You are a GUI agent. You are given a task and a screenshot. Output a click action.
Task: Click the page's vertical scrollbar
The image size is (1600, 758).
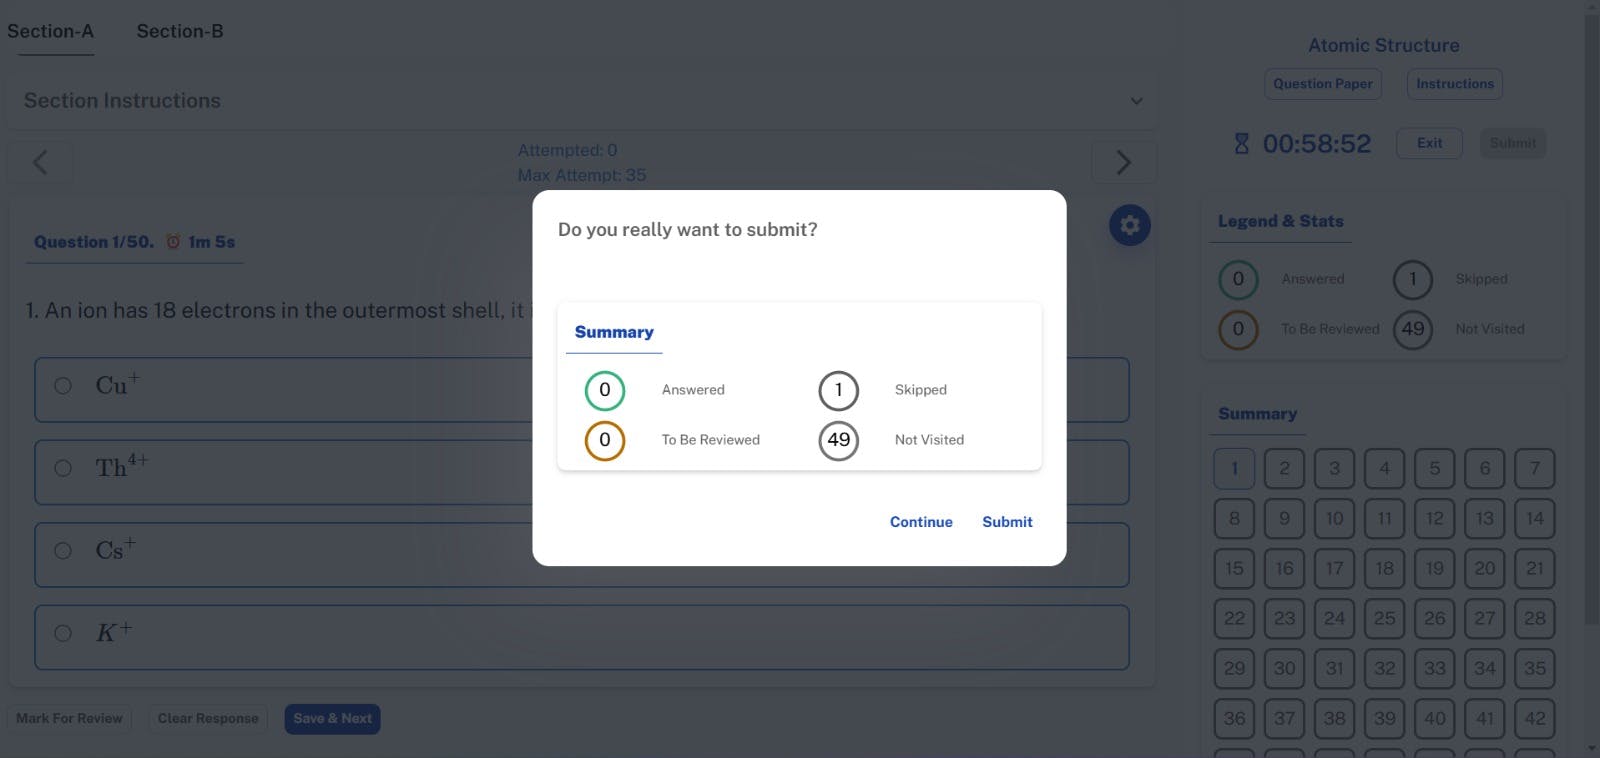click(1591, 300)
